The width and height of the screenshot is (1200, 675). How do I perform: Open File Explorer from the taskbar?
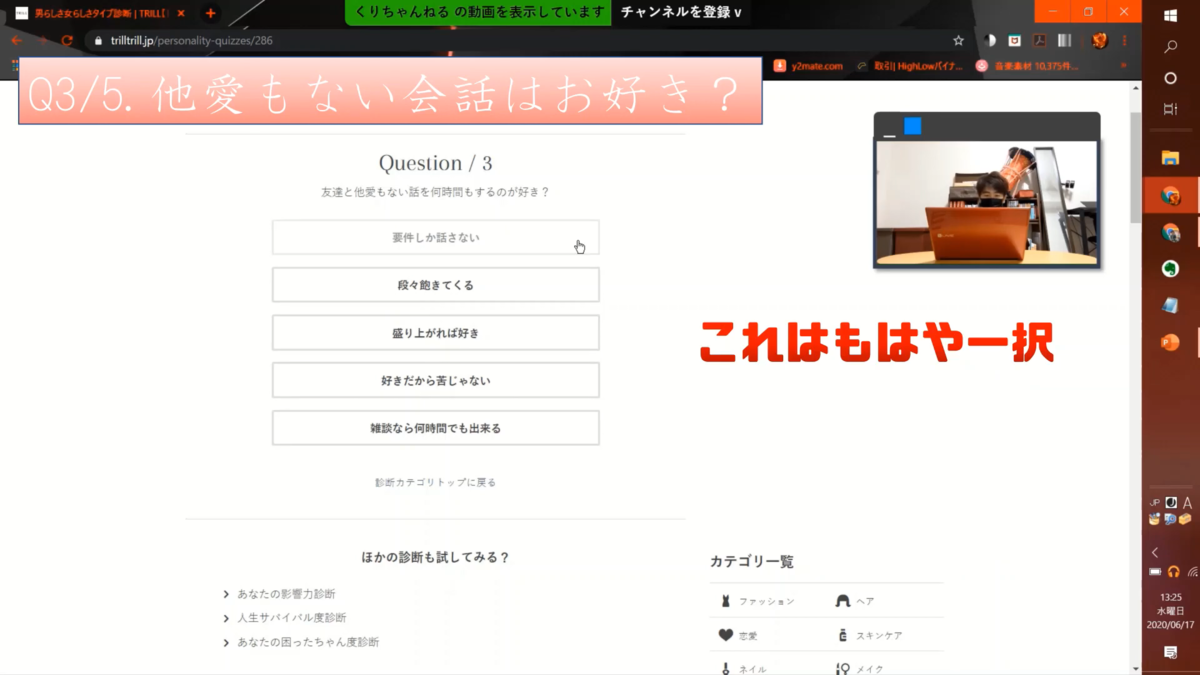(1171, 158)
